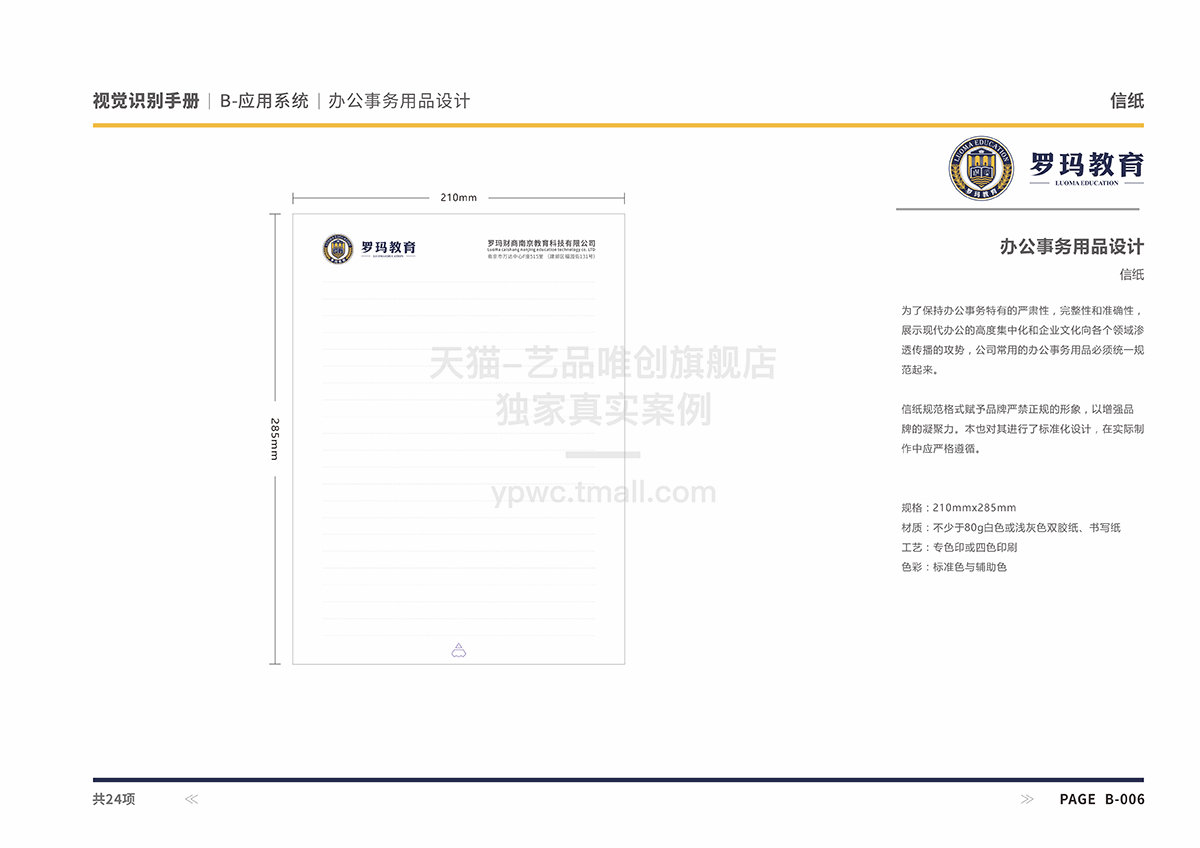Viewport: 1200px width, 848px height.
Task: Click the 共24项 item count
Action: click(x=114, y=799)
